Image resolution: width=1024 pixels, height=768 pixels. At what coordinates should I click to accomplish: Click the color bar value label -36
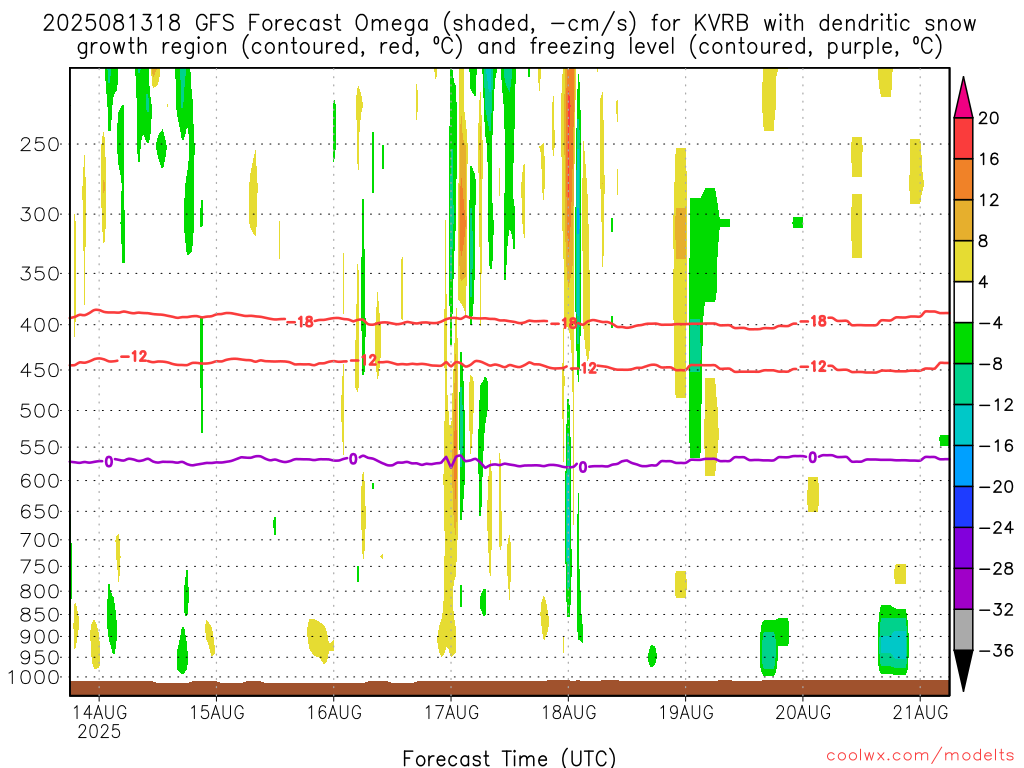click(997, 650)
